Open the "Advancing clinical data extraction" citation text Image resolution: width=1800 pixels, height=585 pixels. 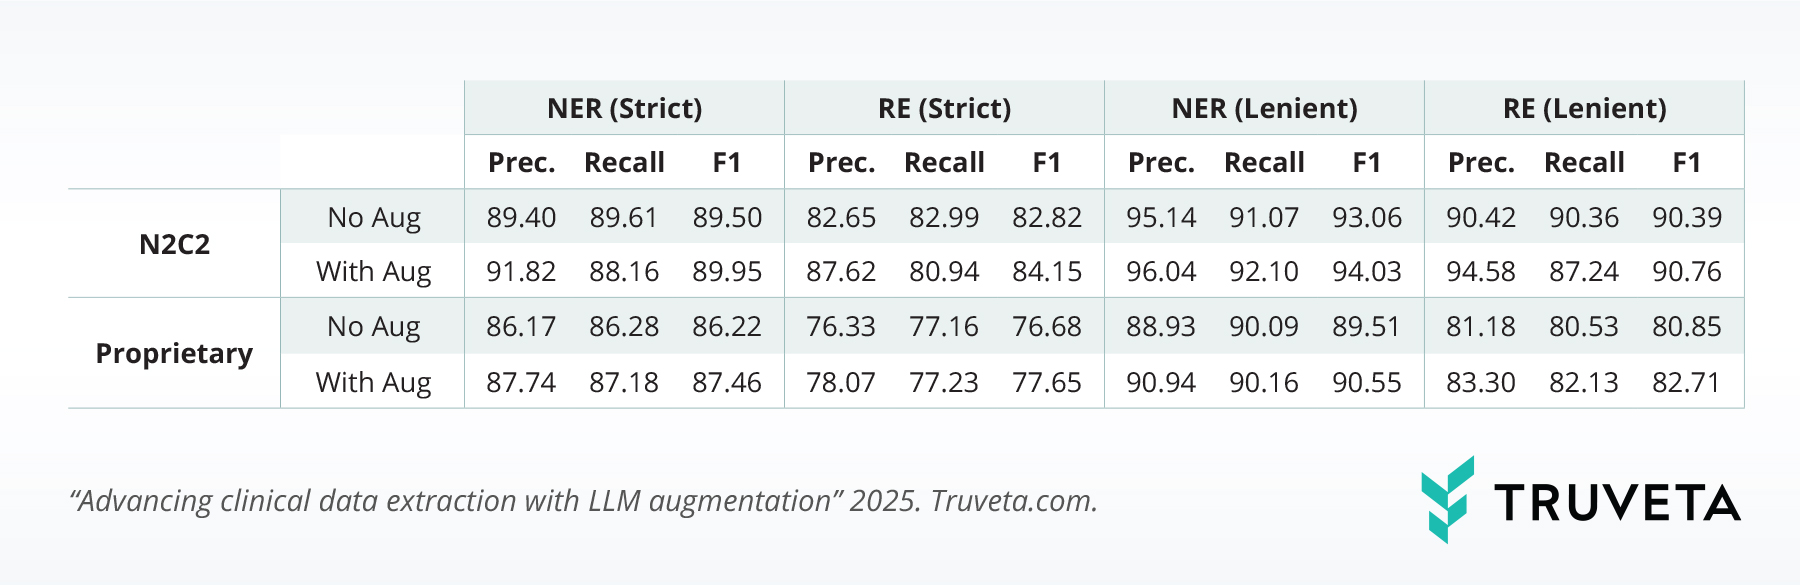(583, 500)
